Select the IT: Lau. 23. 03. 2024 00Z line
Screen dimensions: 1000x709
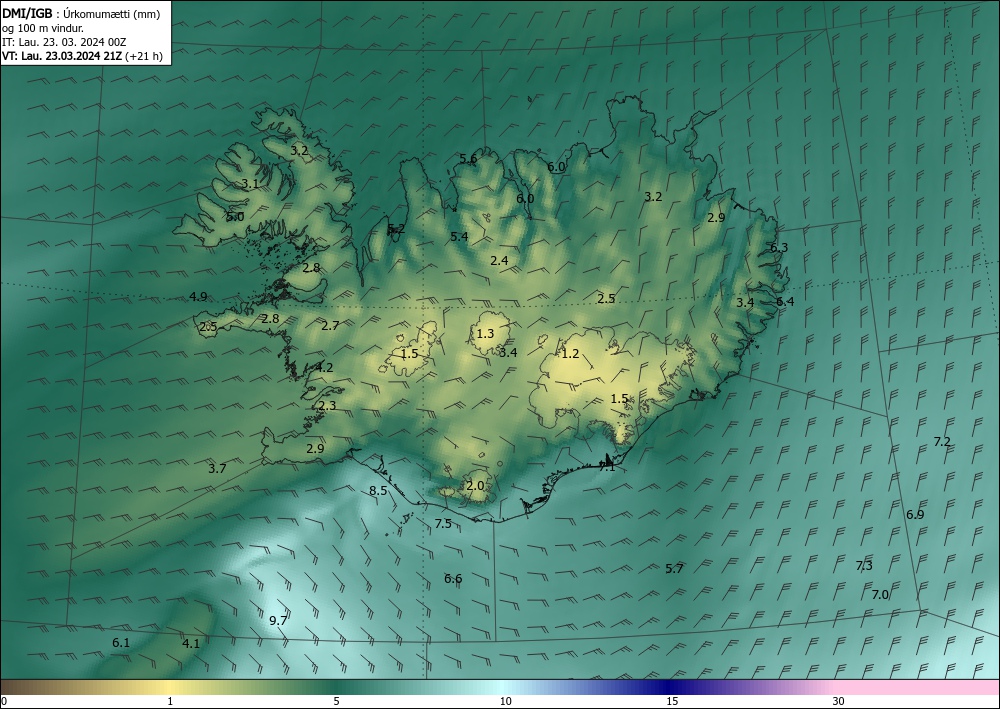(64, 42)
